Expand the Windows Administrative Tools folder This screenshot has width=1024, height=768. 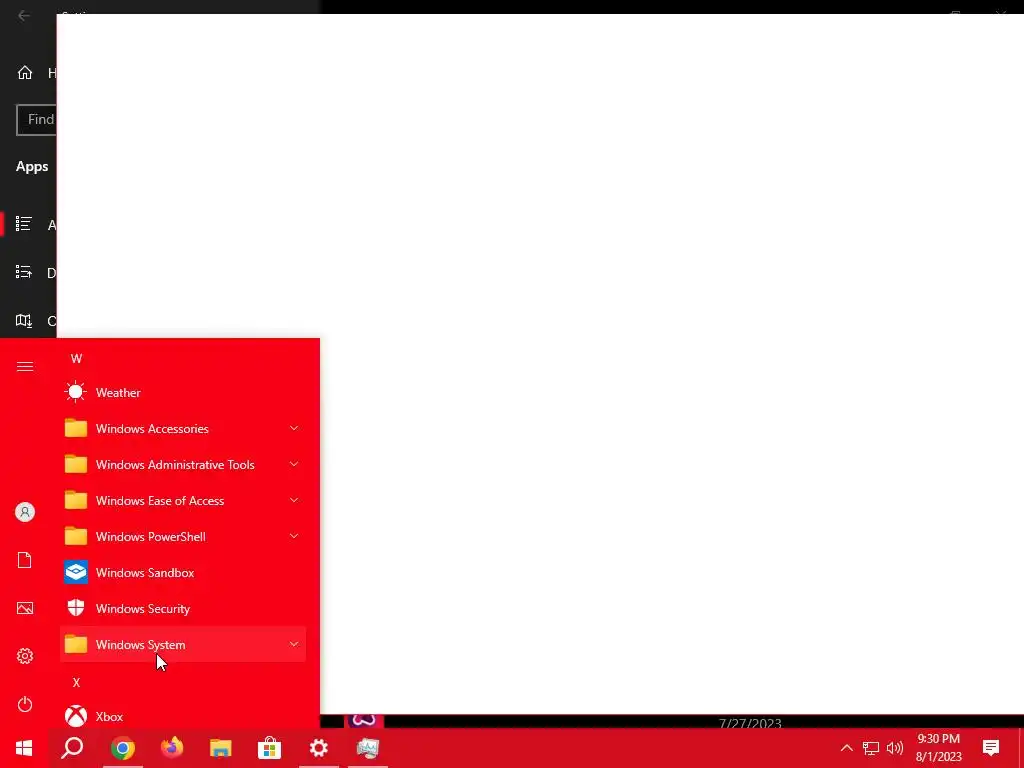coord(183,464)
